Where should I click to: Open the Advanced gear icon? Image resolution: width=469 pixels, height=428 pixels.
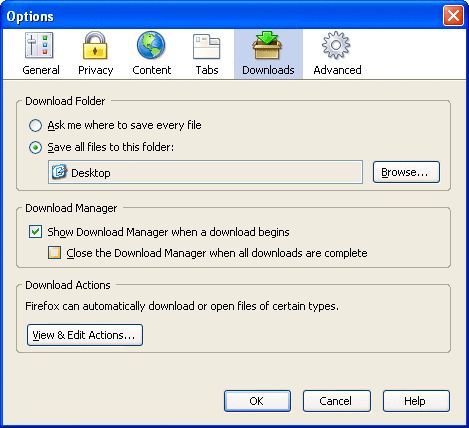coord(336,45)
